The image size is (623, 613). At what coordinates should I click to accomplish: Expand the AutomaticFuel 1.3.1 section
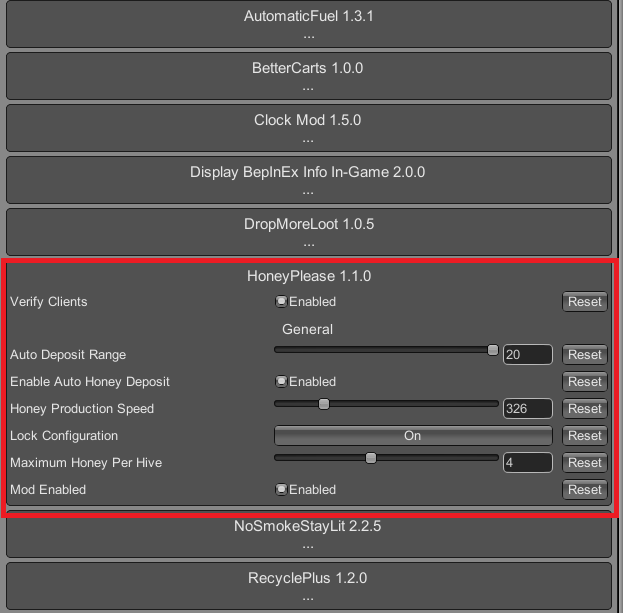coord(309,23)
